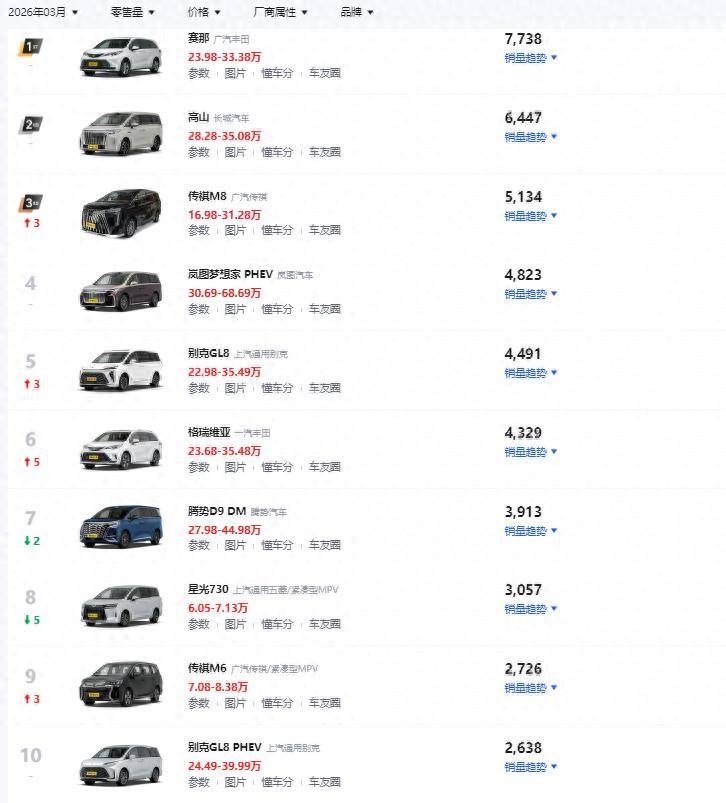
Task: Open the 价格 filter dropdown
Action: [204, 12]
